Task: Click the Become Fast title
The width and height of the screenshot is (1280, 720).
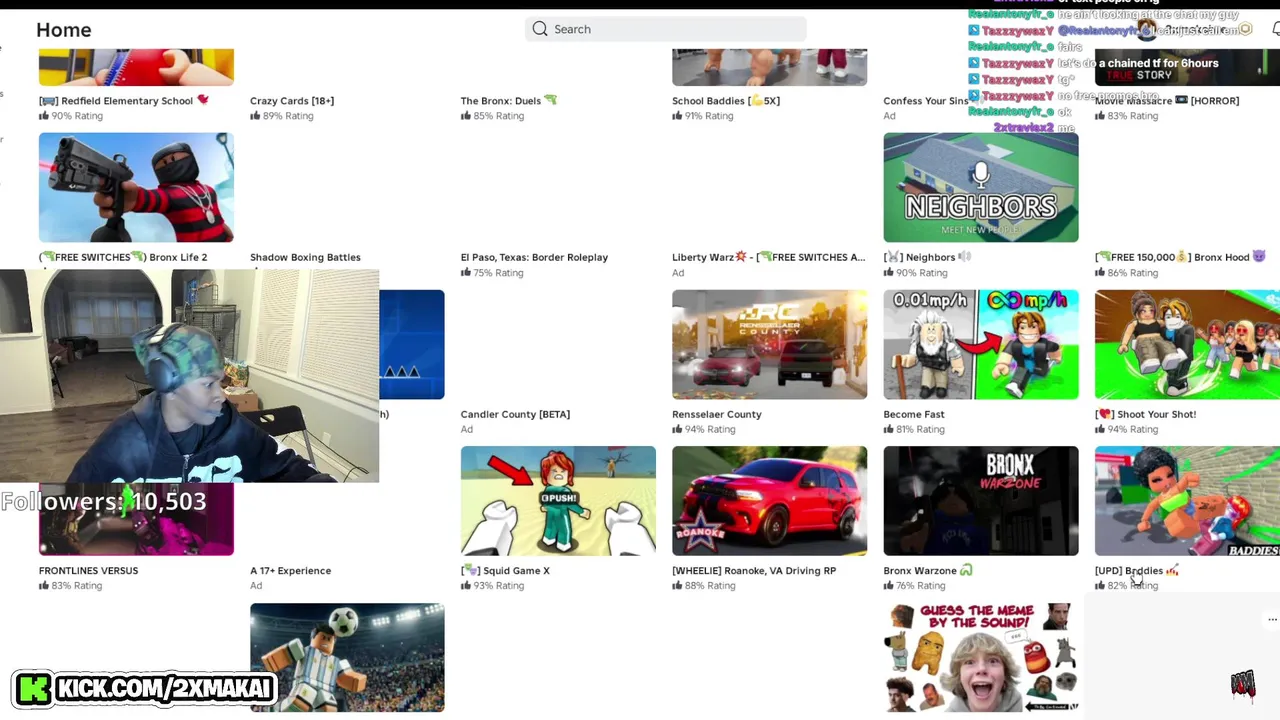Action: tap(914, 414)
